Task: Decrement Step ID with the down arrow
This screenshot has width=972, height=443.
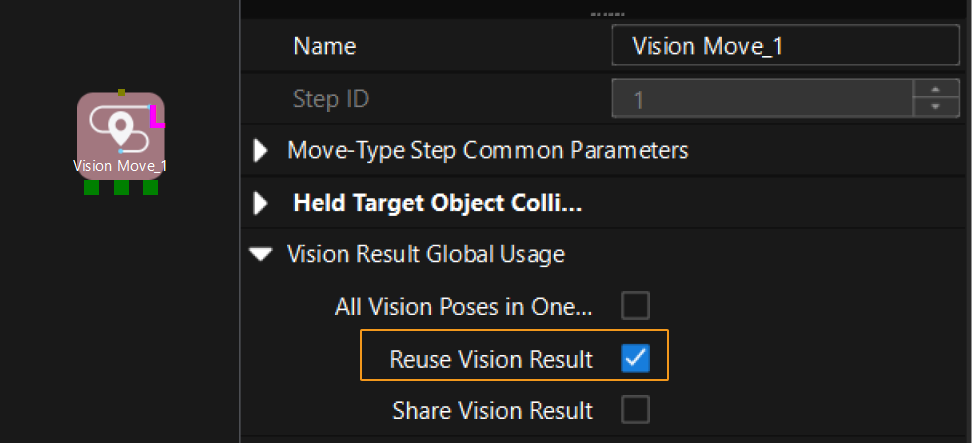Action: coord(936,107)
